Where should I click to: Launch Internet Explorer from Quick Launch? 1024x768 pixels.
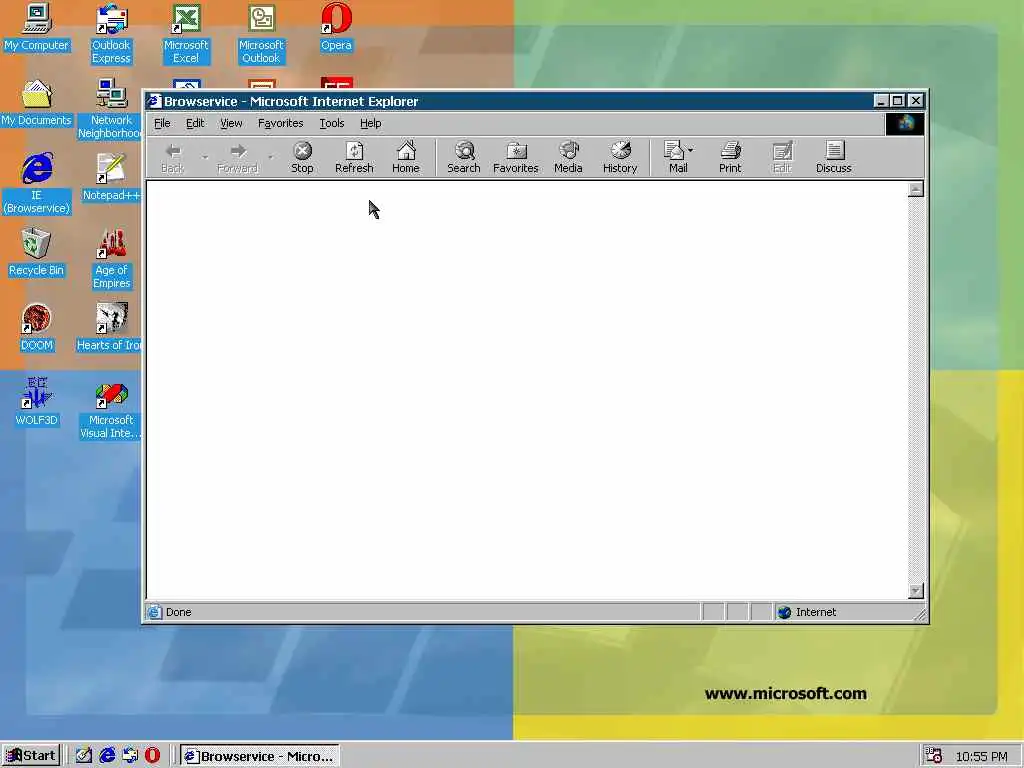tap(107, 756)
